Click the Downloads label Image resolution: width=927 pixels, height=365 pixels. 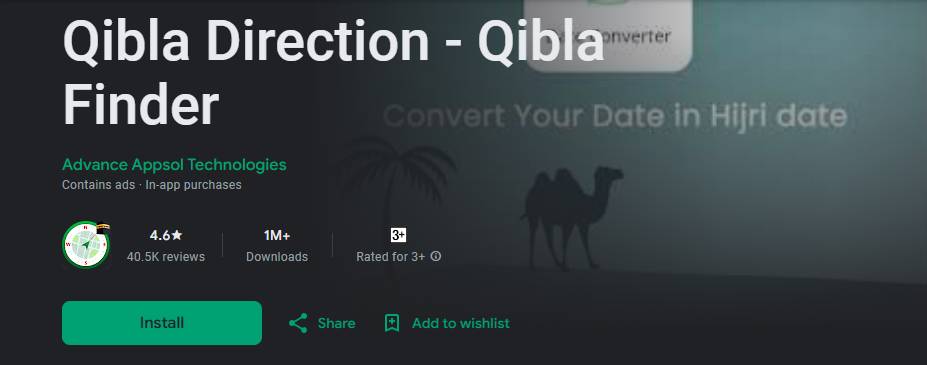click(277, 257)
